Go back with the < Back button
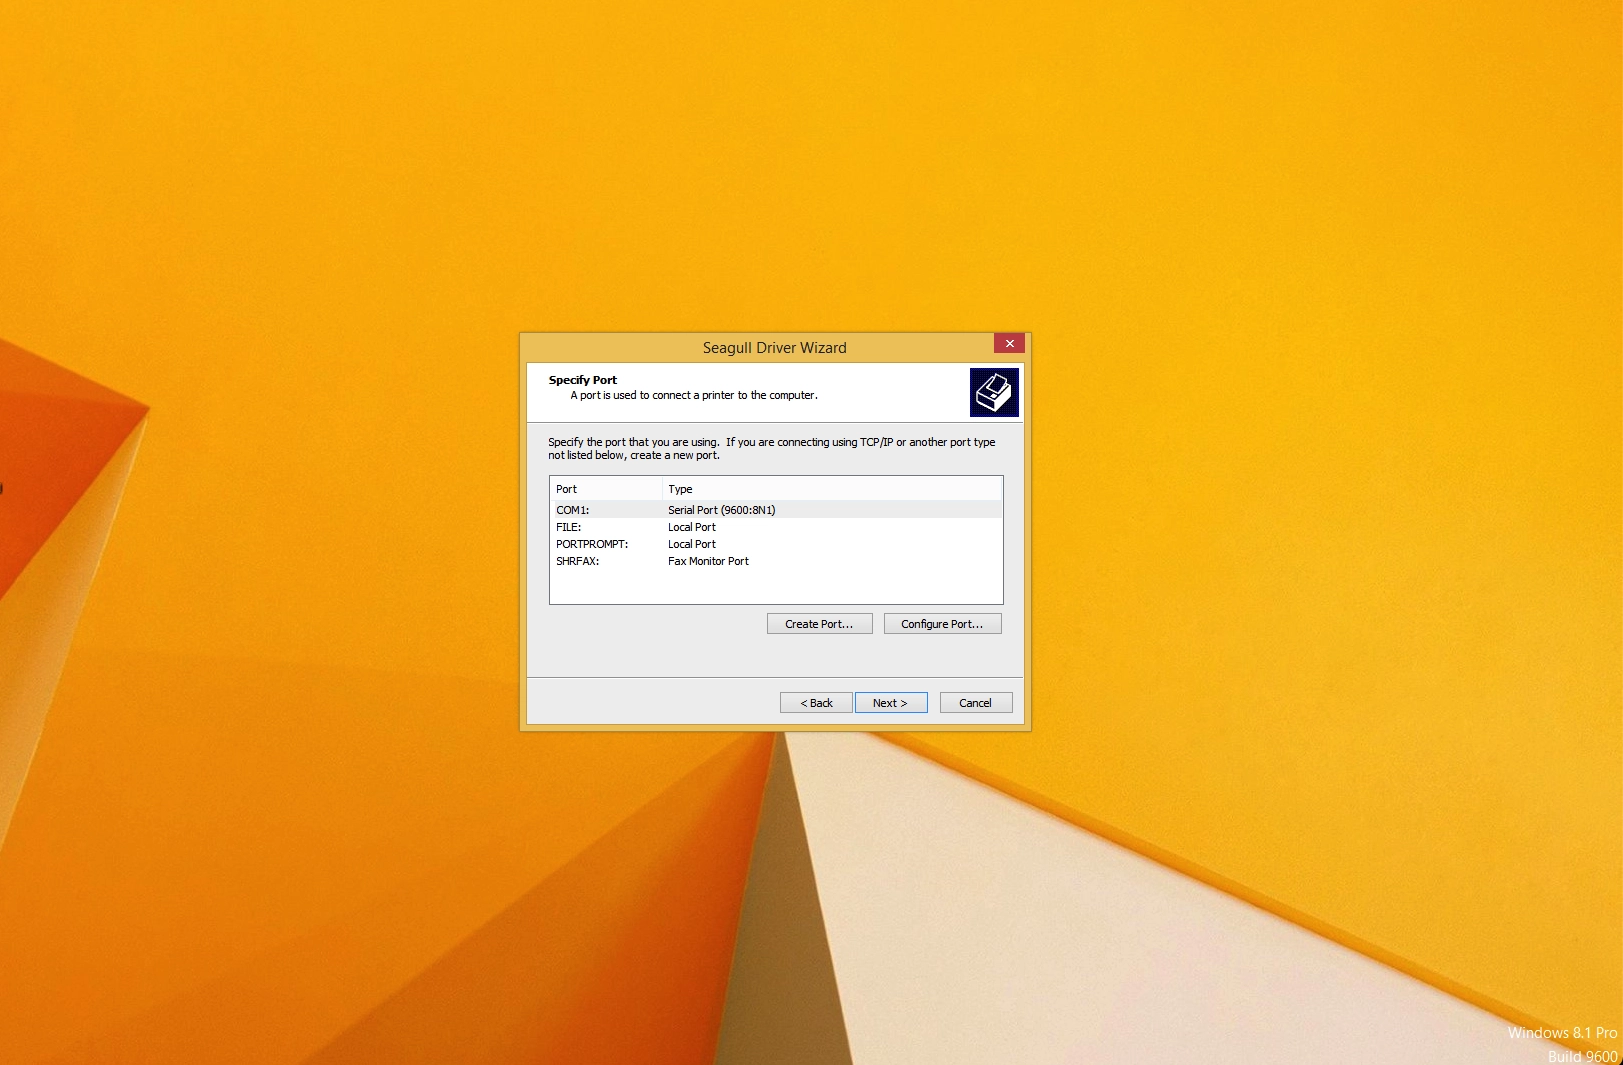This screenshot has height=1065, width=1623. pyautogui.click(x=816, y=703)
